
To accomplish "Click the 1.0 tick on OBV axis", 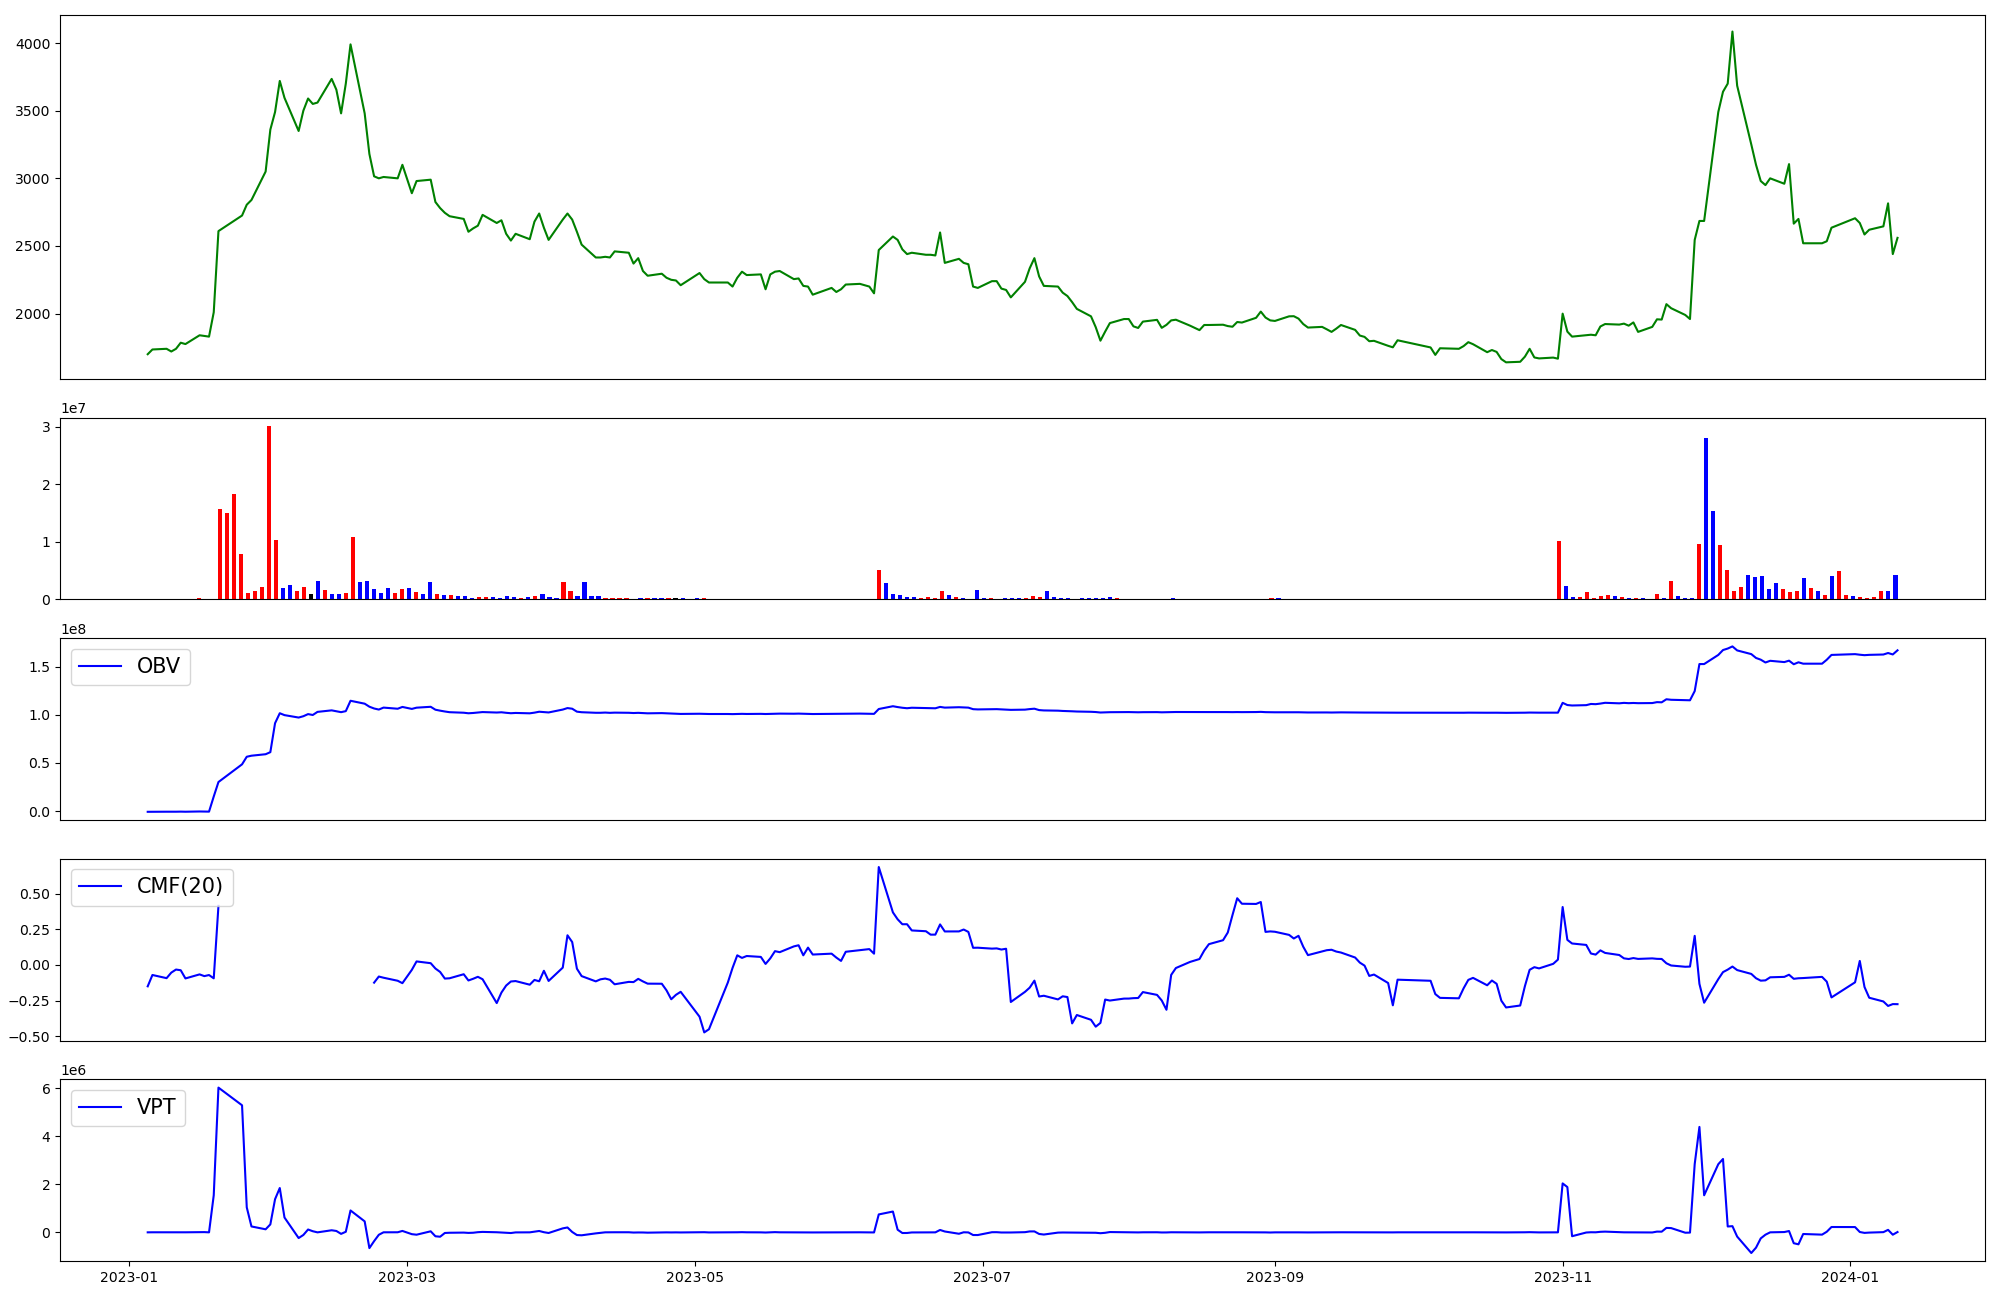I will [39, 715].
